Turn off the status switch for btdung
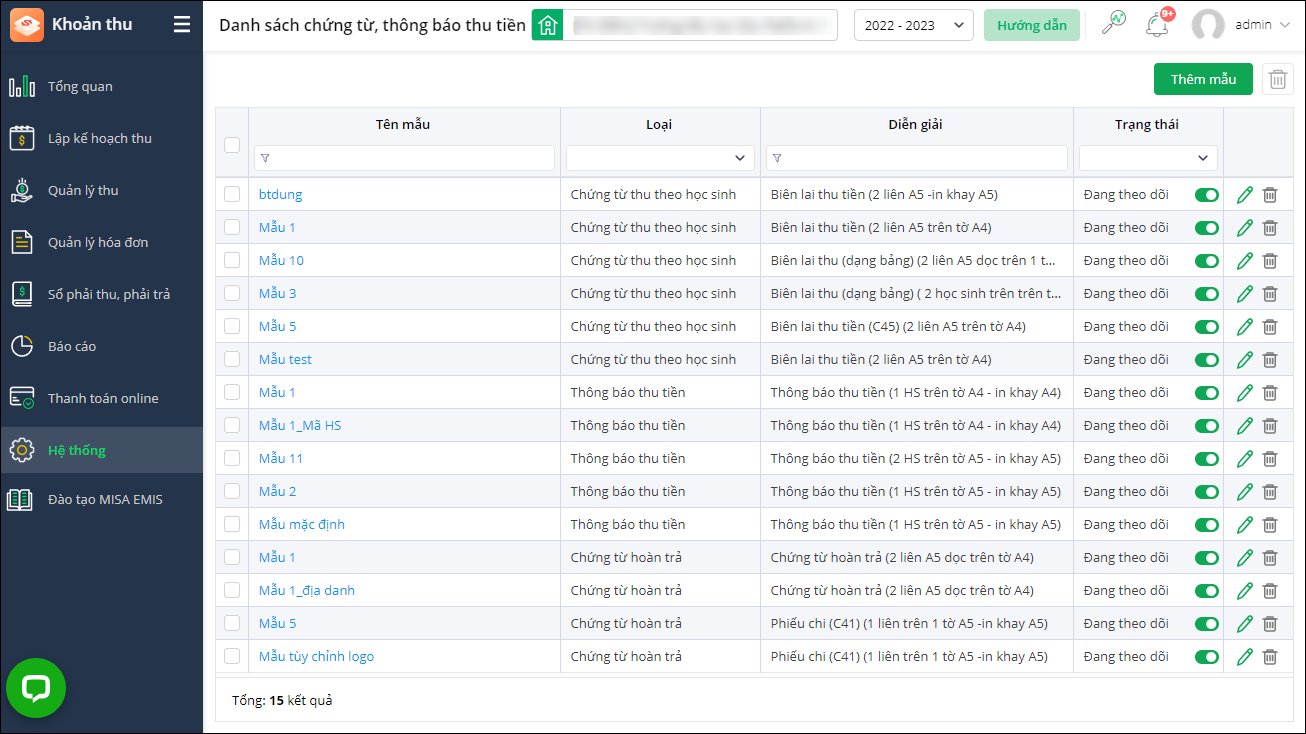This screenshot has width=1306, height=734. coord(1207,195)
